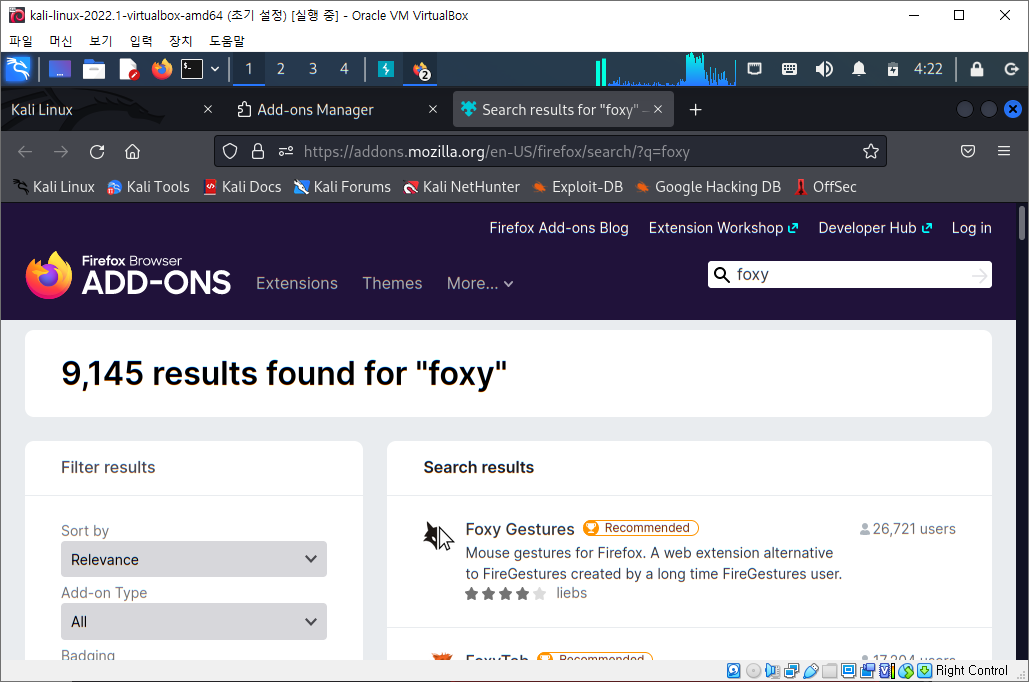Click the tracking protection shield icon
The image size is (1029, 682).
click(x=230, y=152)
